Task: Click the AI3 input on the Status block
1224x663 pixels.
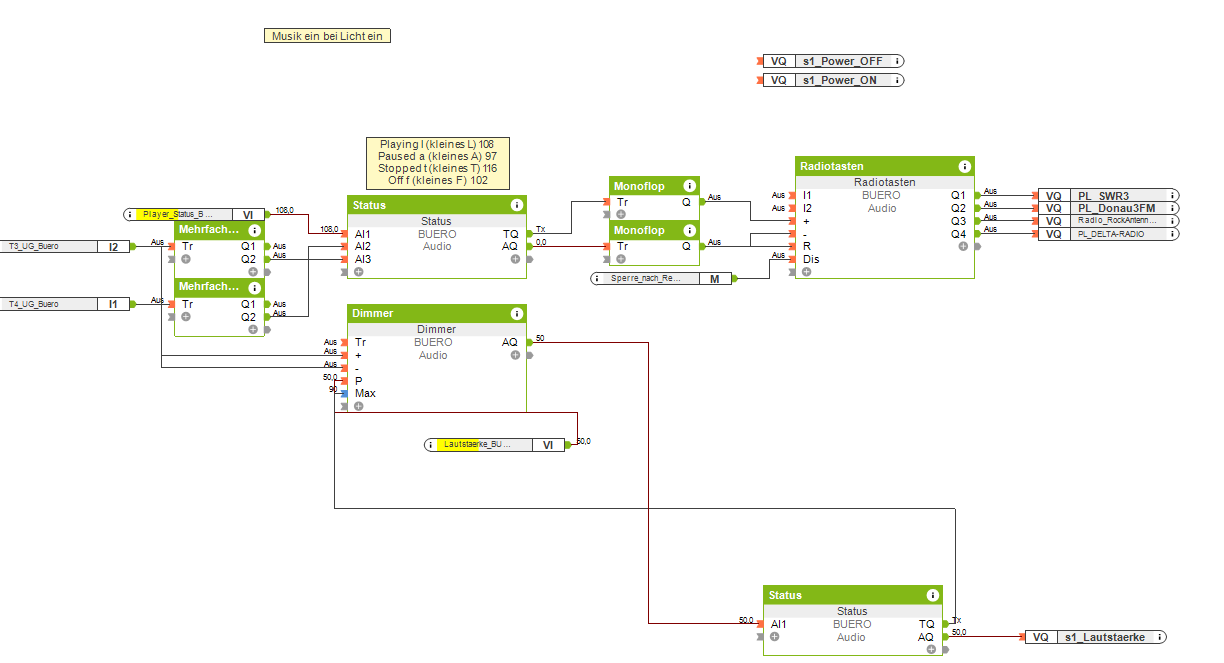Action: (362, 259)
